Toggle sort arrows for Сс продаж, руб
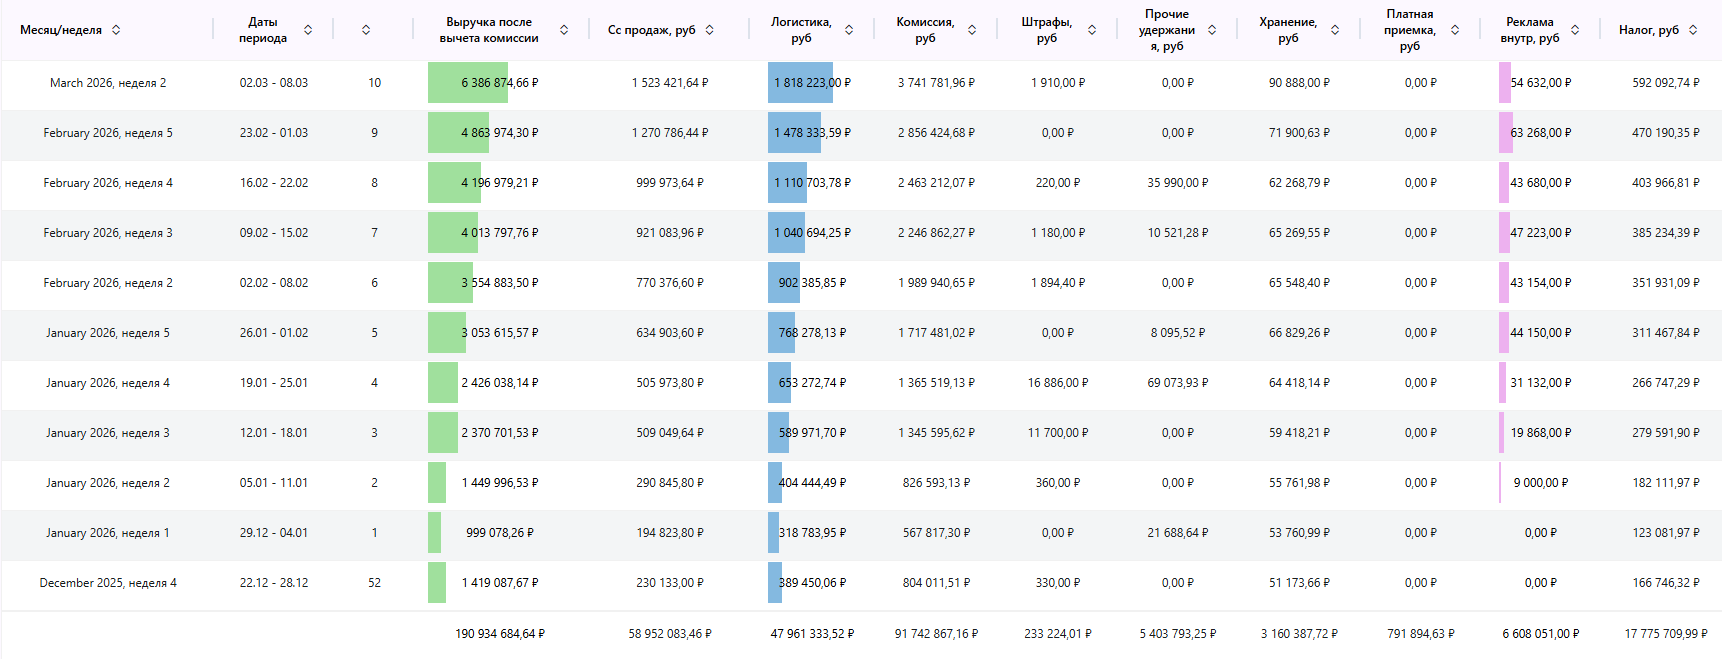1722x659 pixels. coord(710,30)
